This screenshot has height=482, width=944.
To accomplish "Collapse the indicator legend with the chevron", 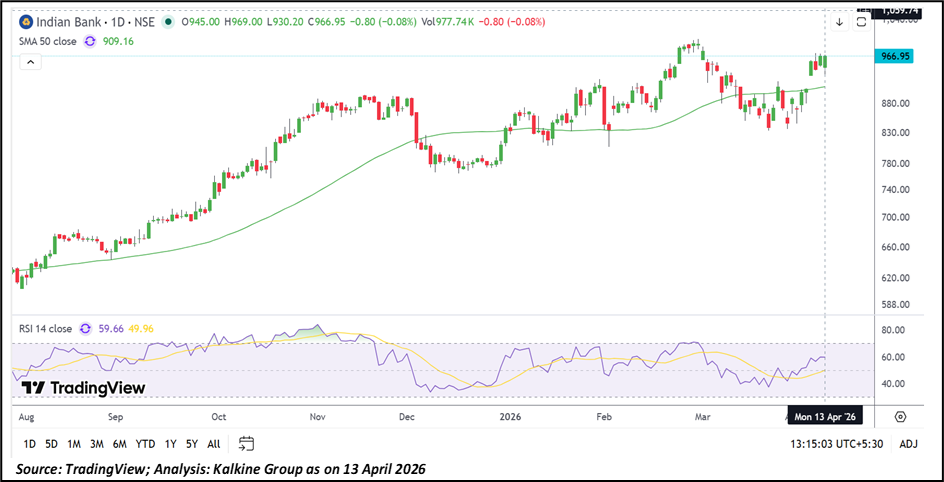I will pyautogui.click(x=29, y=62).
